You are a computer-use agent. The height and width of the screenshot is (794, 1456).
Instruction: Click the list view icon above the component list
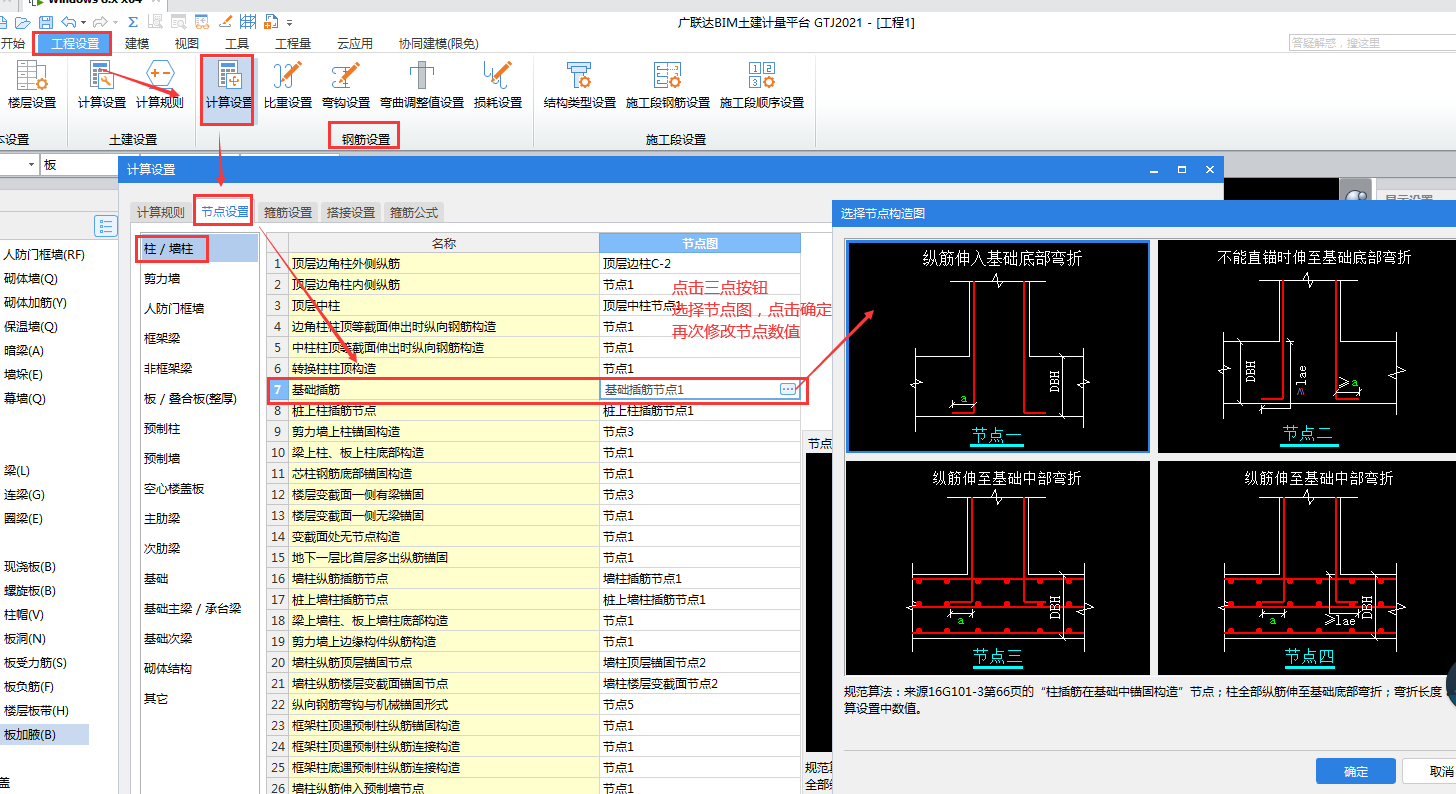[105, 226]
